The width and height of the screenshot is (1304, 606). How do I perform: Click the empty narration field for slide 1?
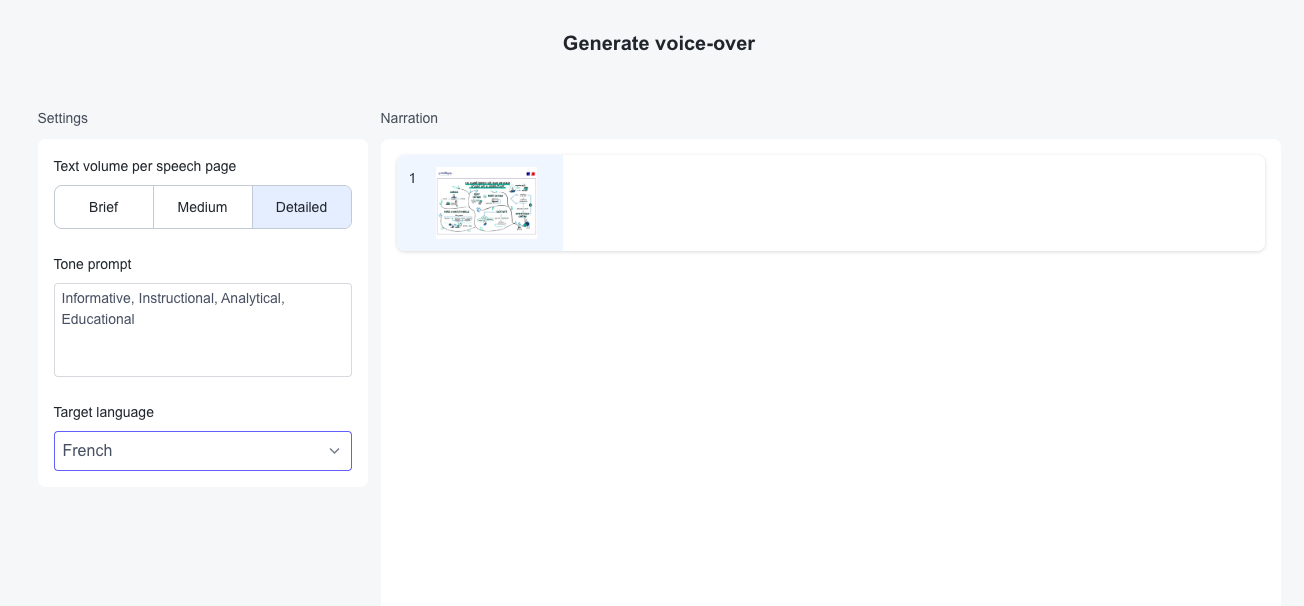coord(912,203)
